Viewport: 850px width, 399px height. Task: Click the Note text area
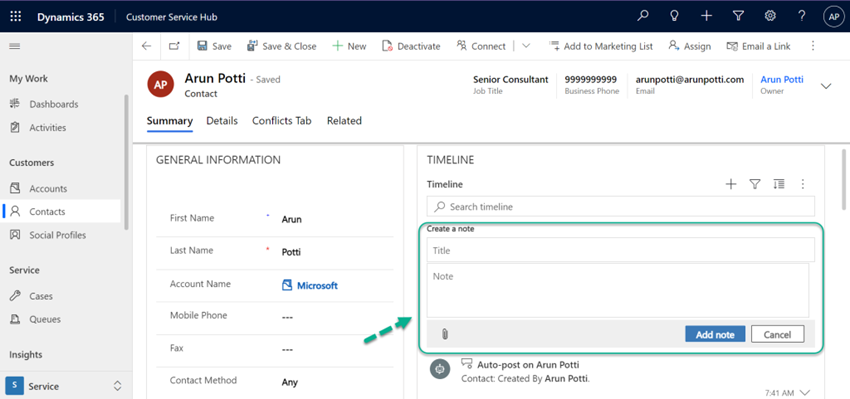click(x=618, y=291)
